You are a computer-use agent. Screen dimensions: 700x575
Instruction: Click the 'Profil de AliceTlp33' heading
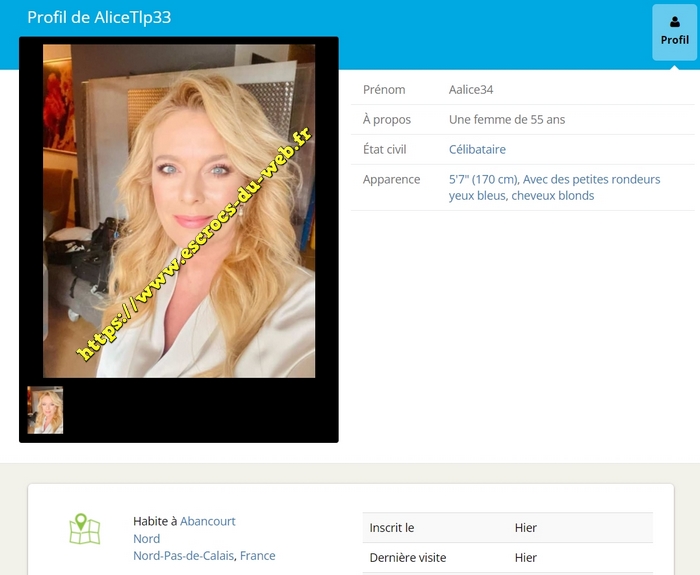tap(99, 18)
